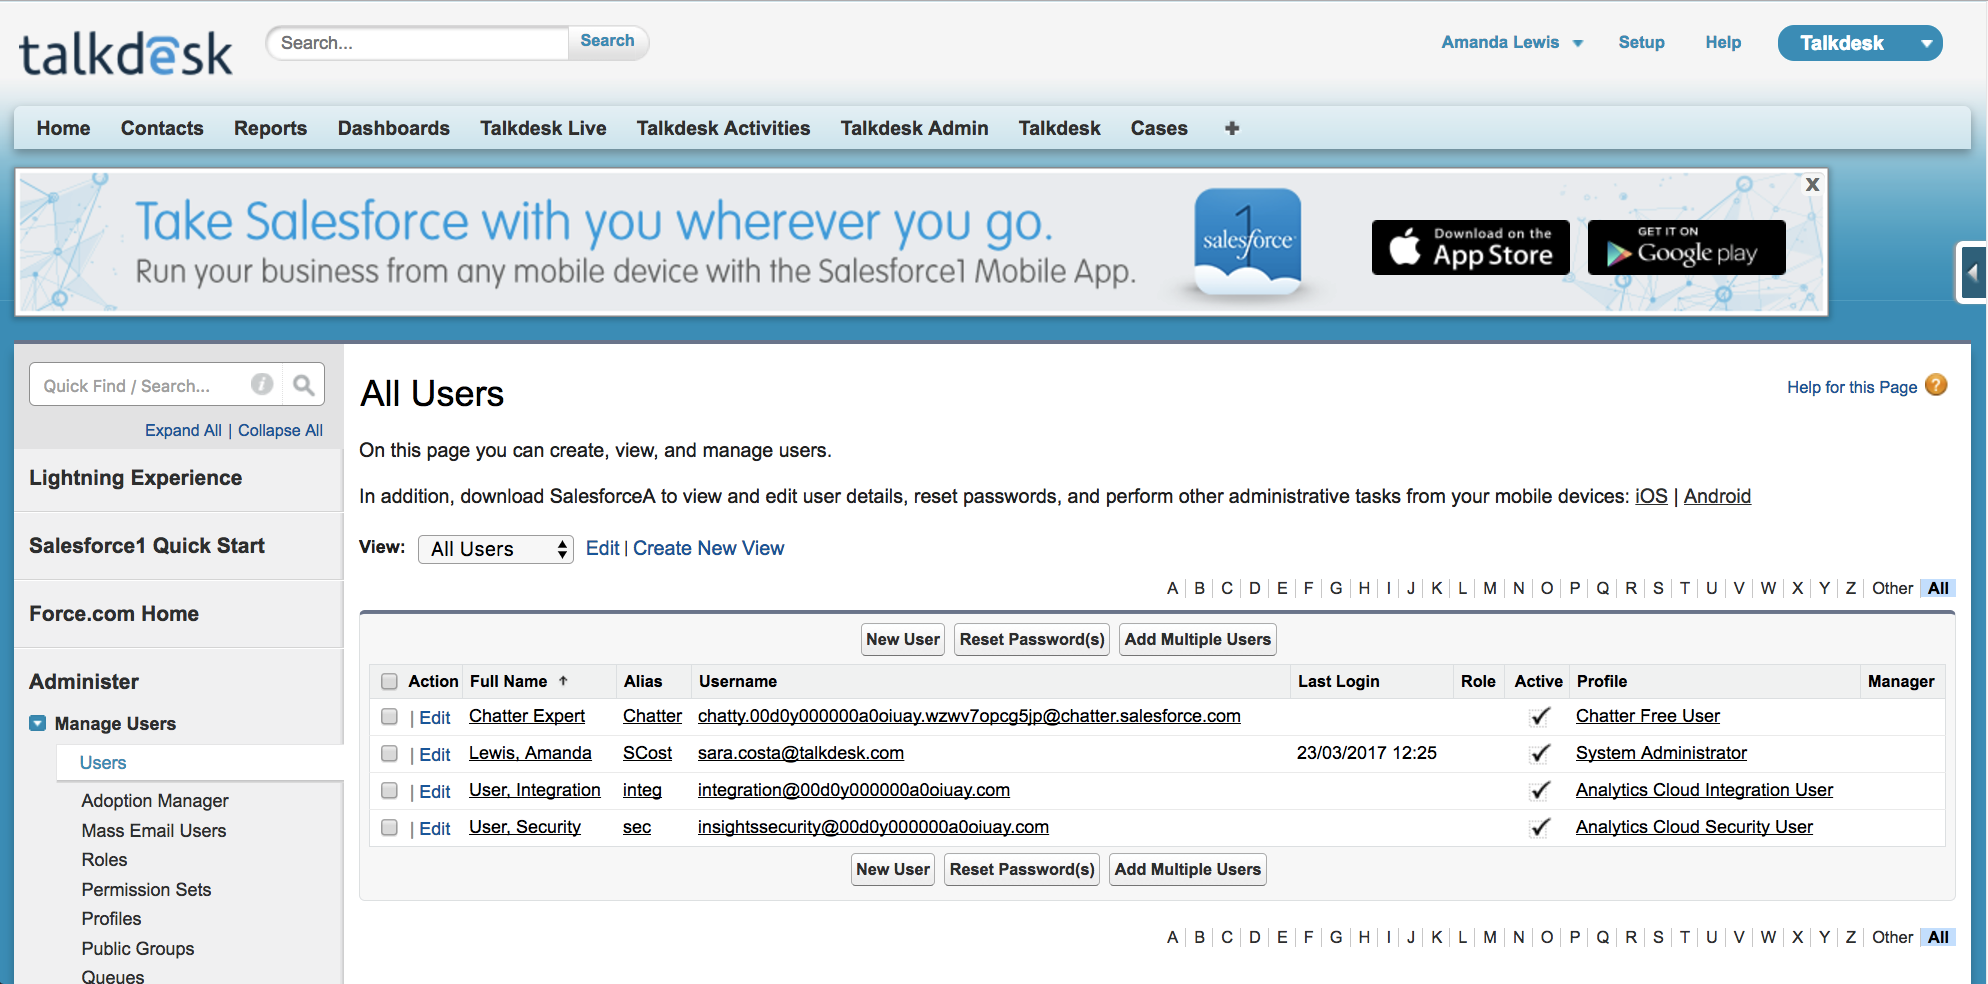Edit the Chatter Expert user
1988x984 pixels.
(x=435, y=718)
